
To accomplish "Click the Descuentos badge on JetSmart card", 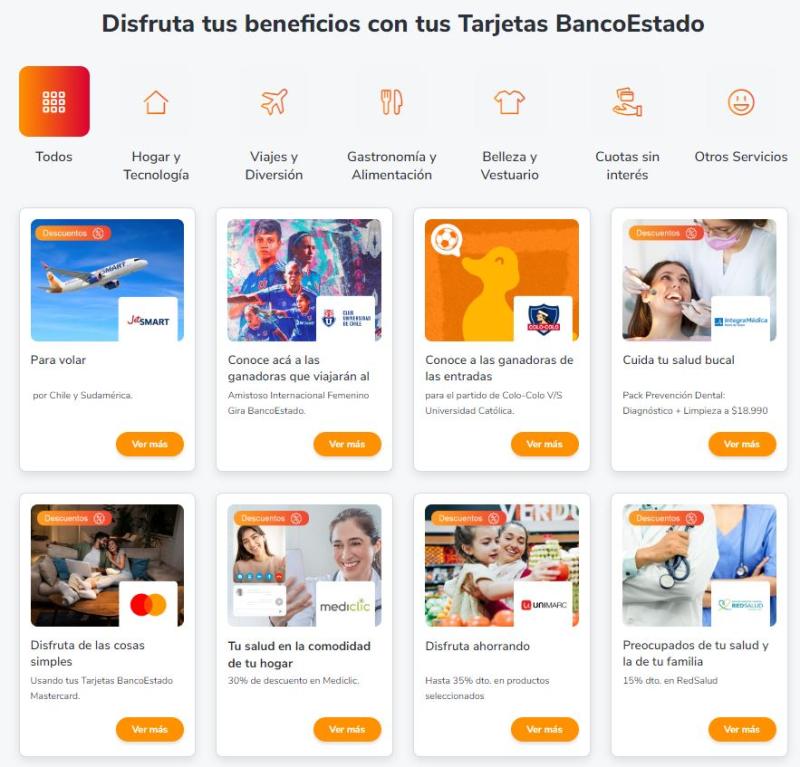I will coord(73,233).
